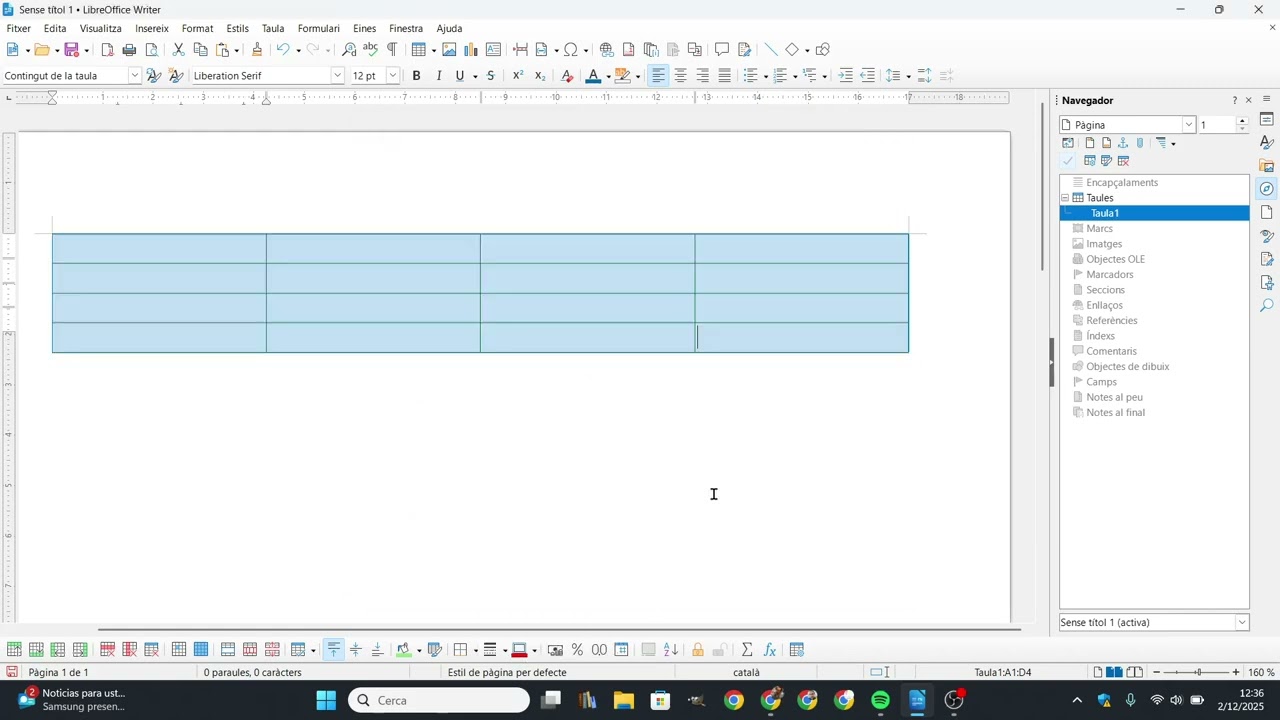Increase indent icon
Image resolution: width=1280 pixels, height=720 pixels.
[x=846, y=76]
